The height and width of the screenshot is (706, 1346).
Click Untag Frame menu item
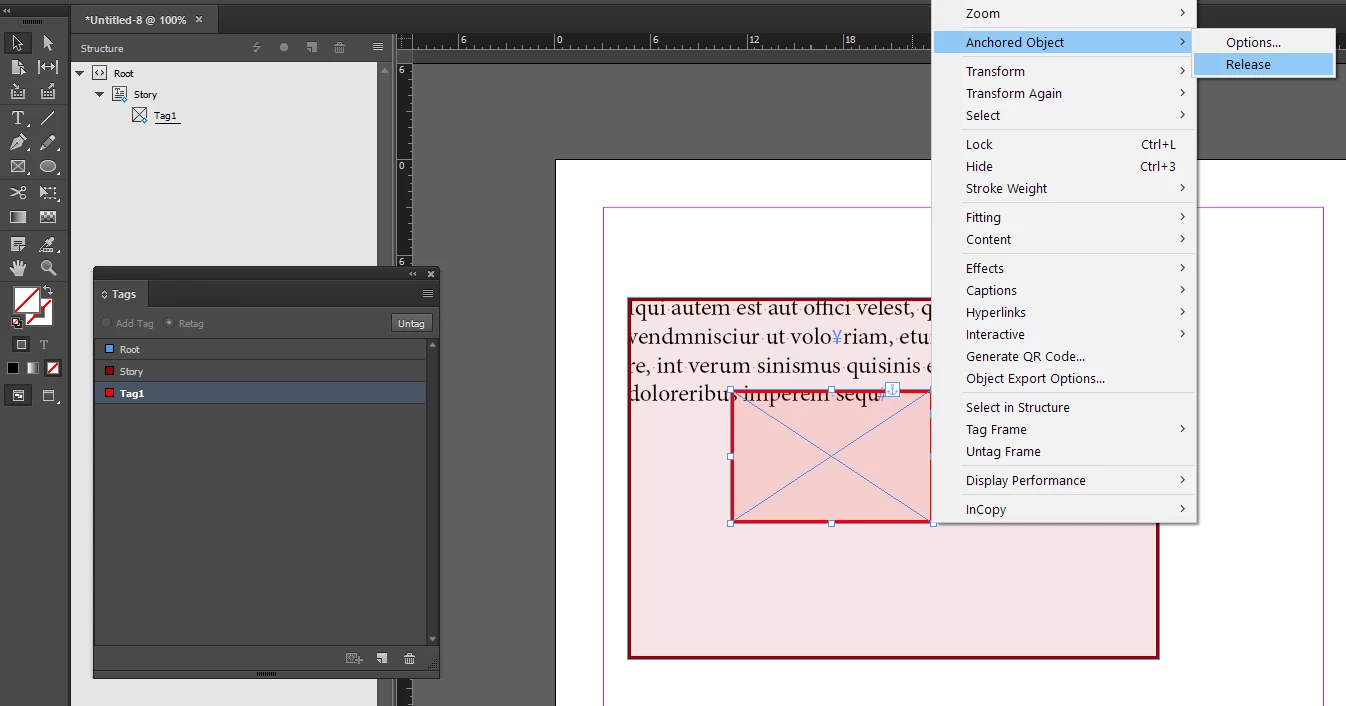(x=1064, y=451)
